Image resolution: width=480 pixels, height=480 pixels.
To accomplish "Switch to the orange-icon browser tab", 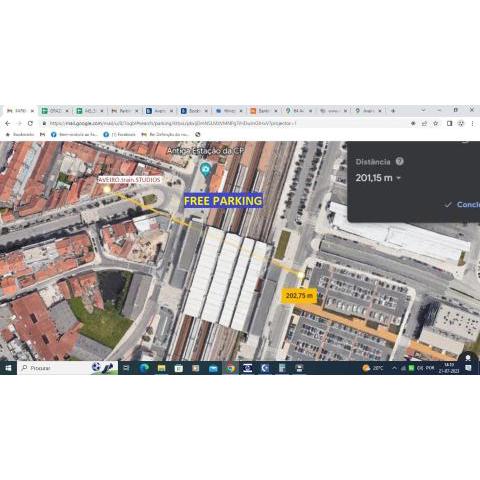I will 263,111.
